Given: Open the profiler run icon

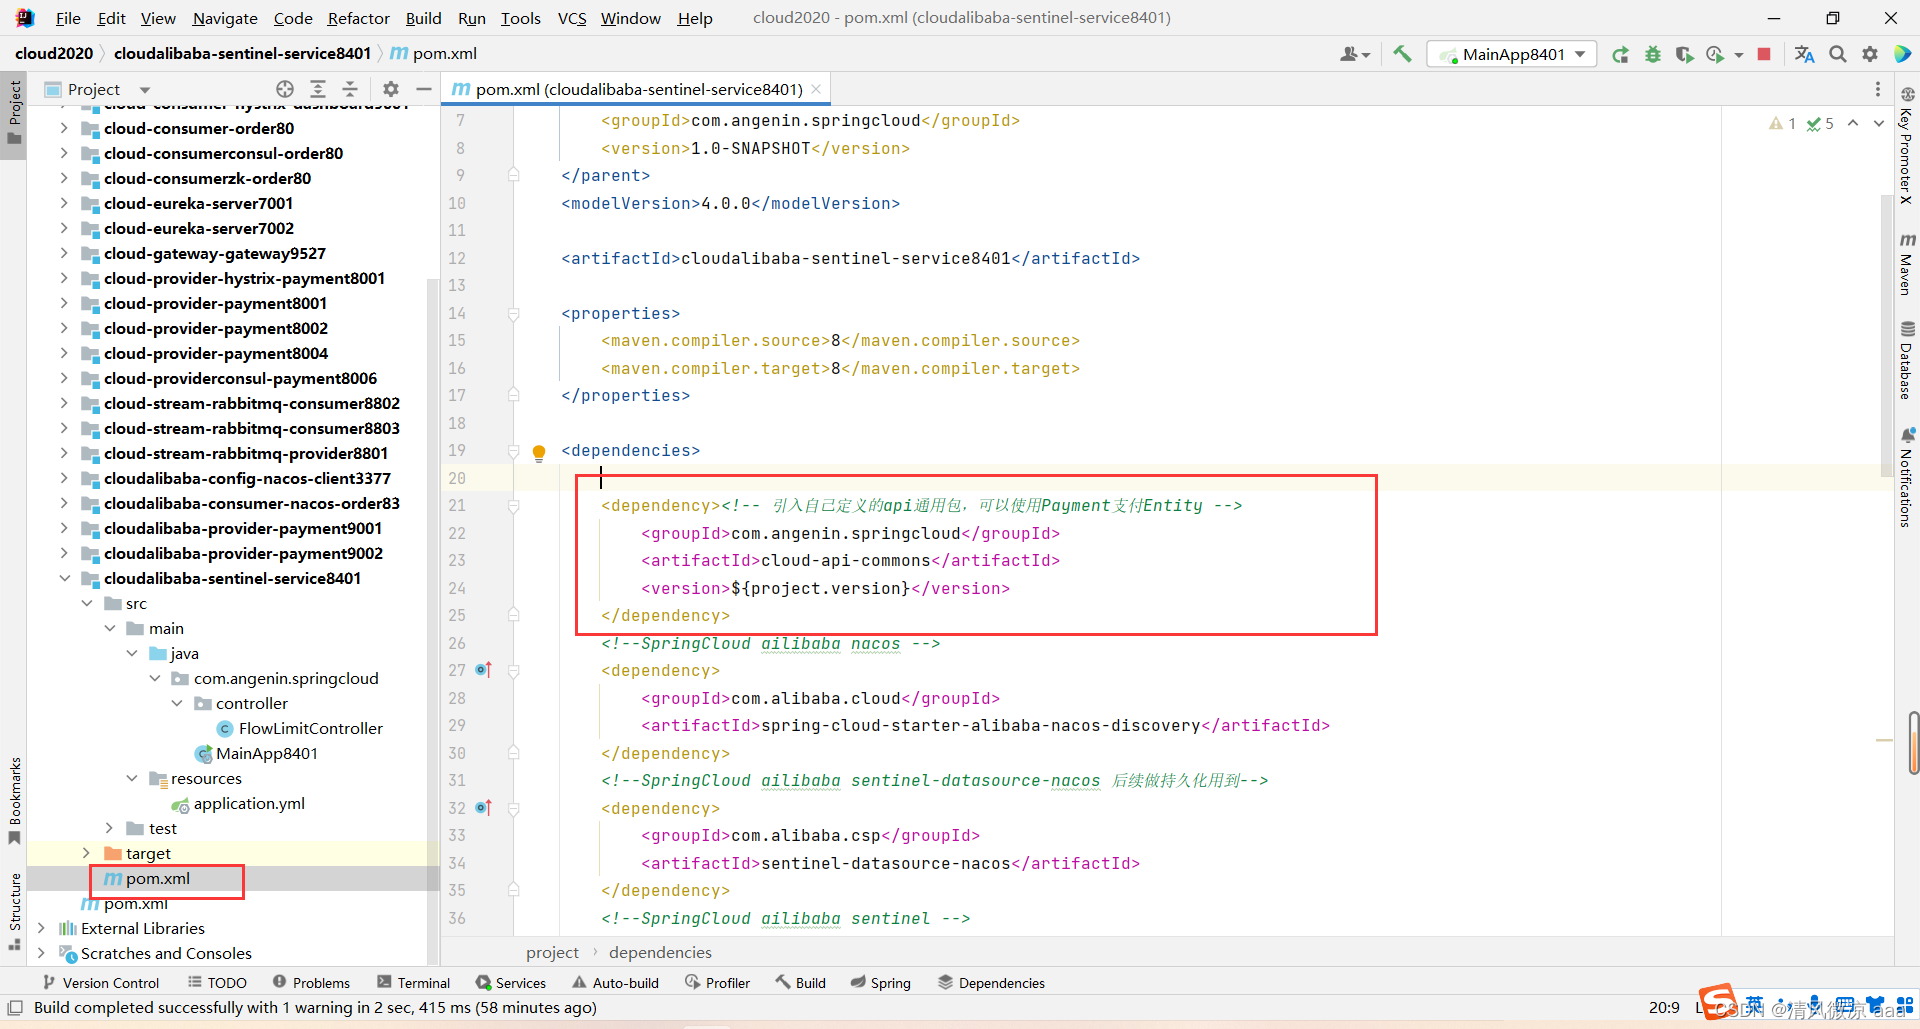Looking at the screenshot, I should (x=1716, y=54).
